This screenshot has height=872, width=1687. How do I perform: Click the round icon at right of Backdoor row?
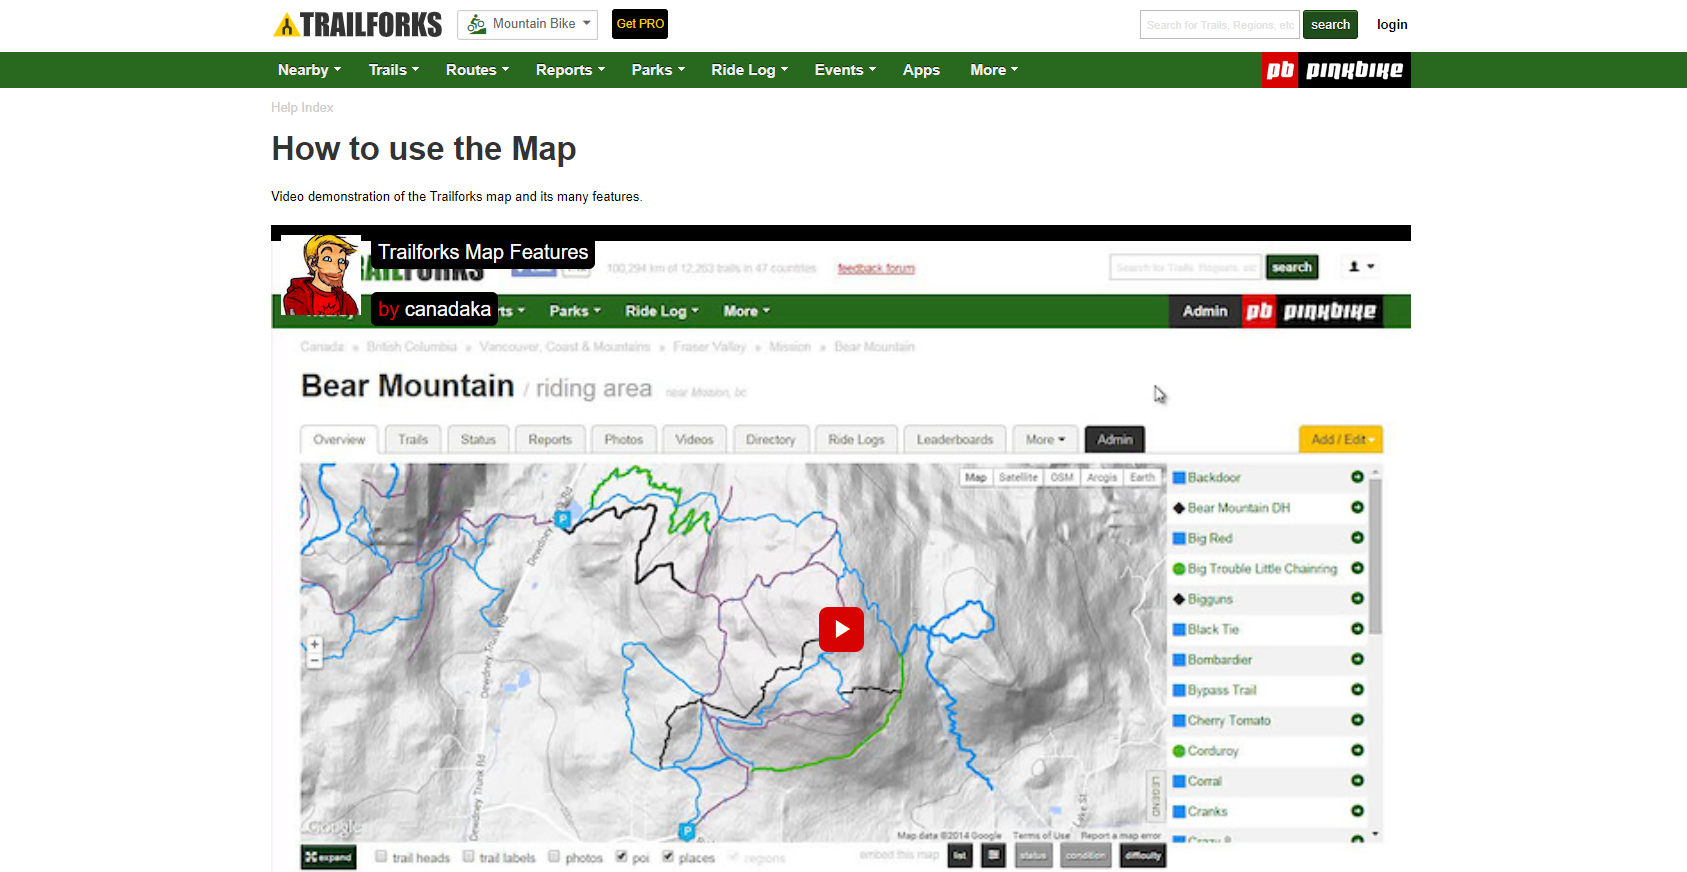coord(1357,477)
